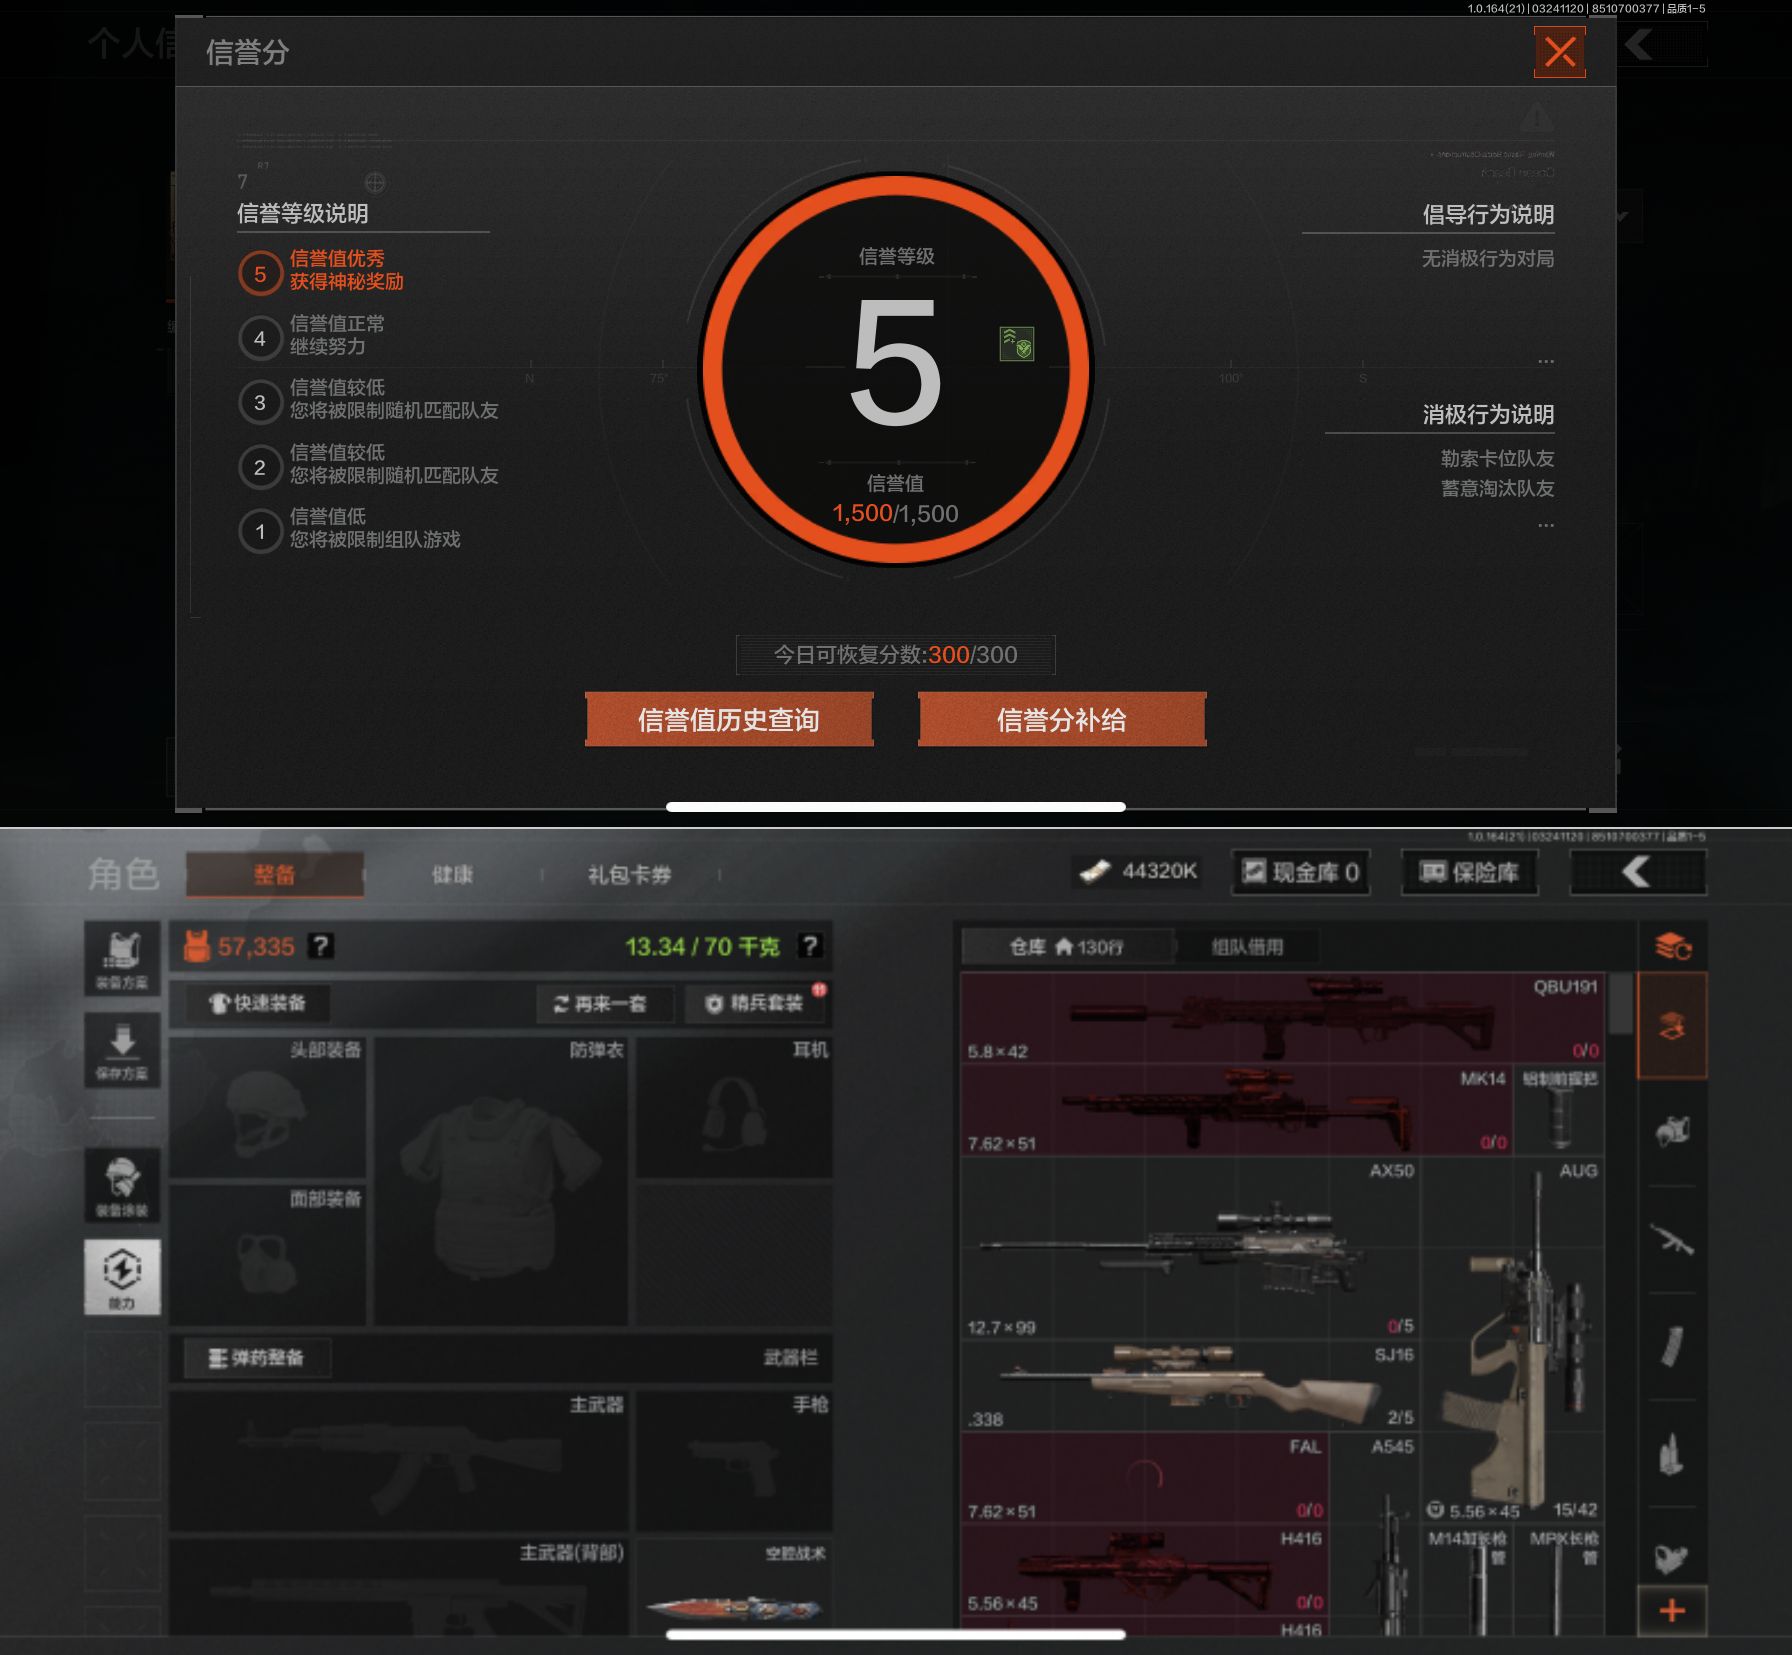Open the 装备方案 loadout icon
Image resolution: width=1792 pixels, height=1655 pixels.
point(122,957)
